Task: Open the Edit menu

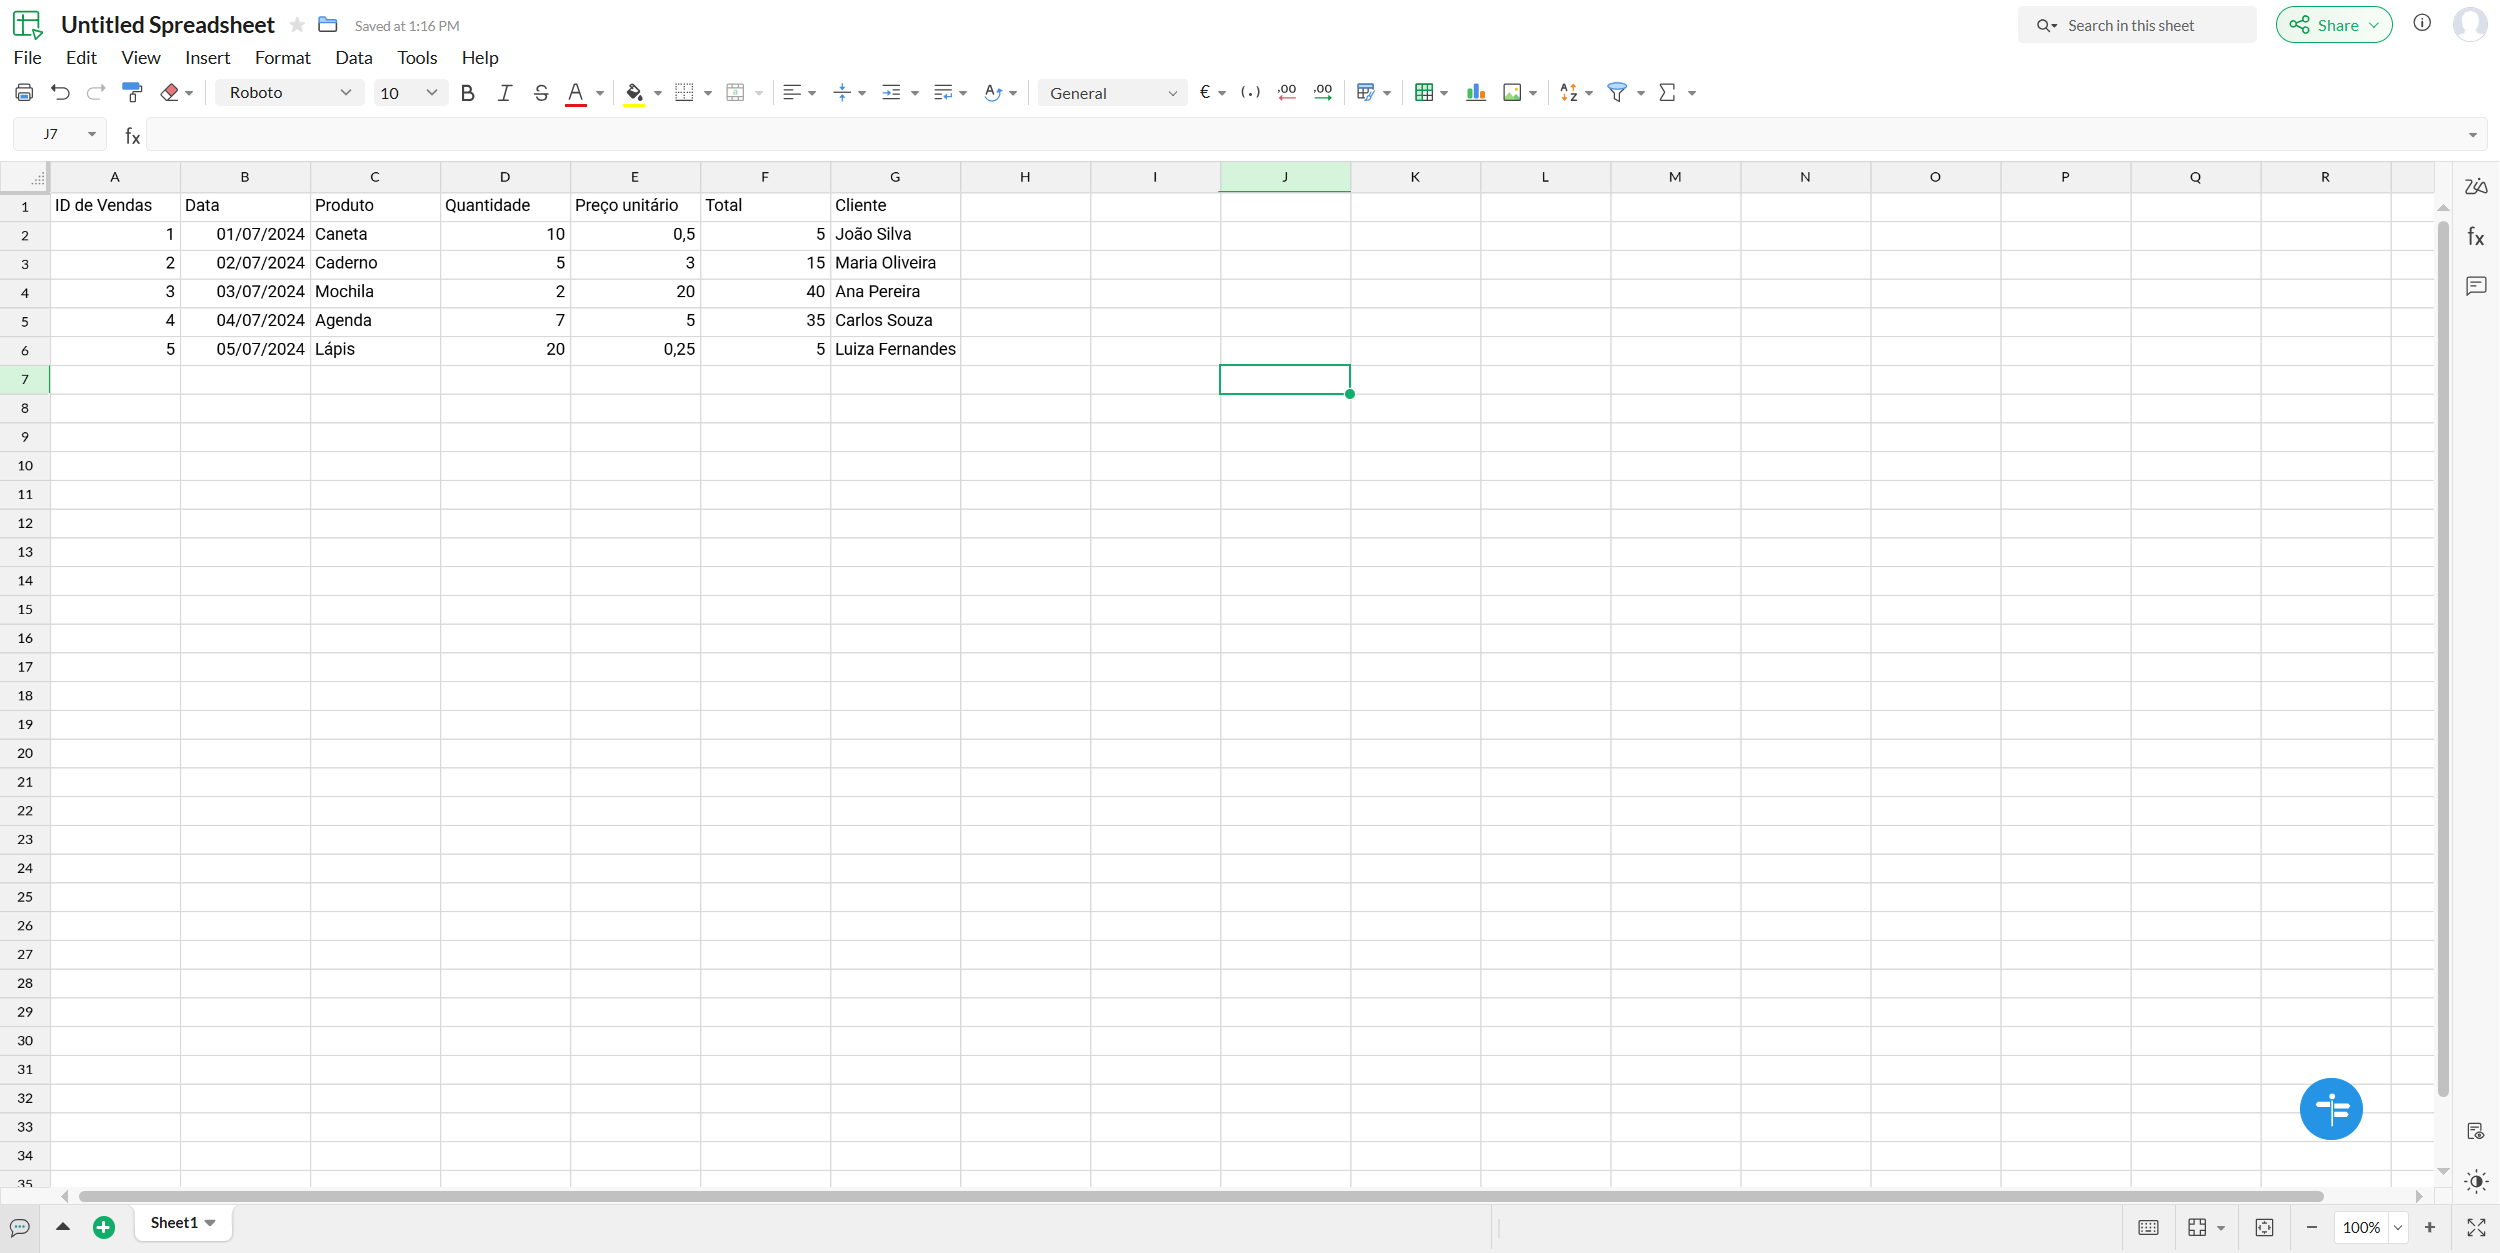Action: click(81, 58)
